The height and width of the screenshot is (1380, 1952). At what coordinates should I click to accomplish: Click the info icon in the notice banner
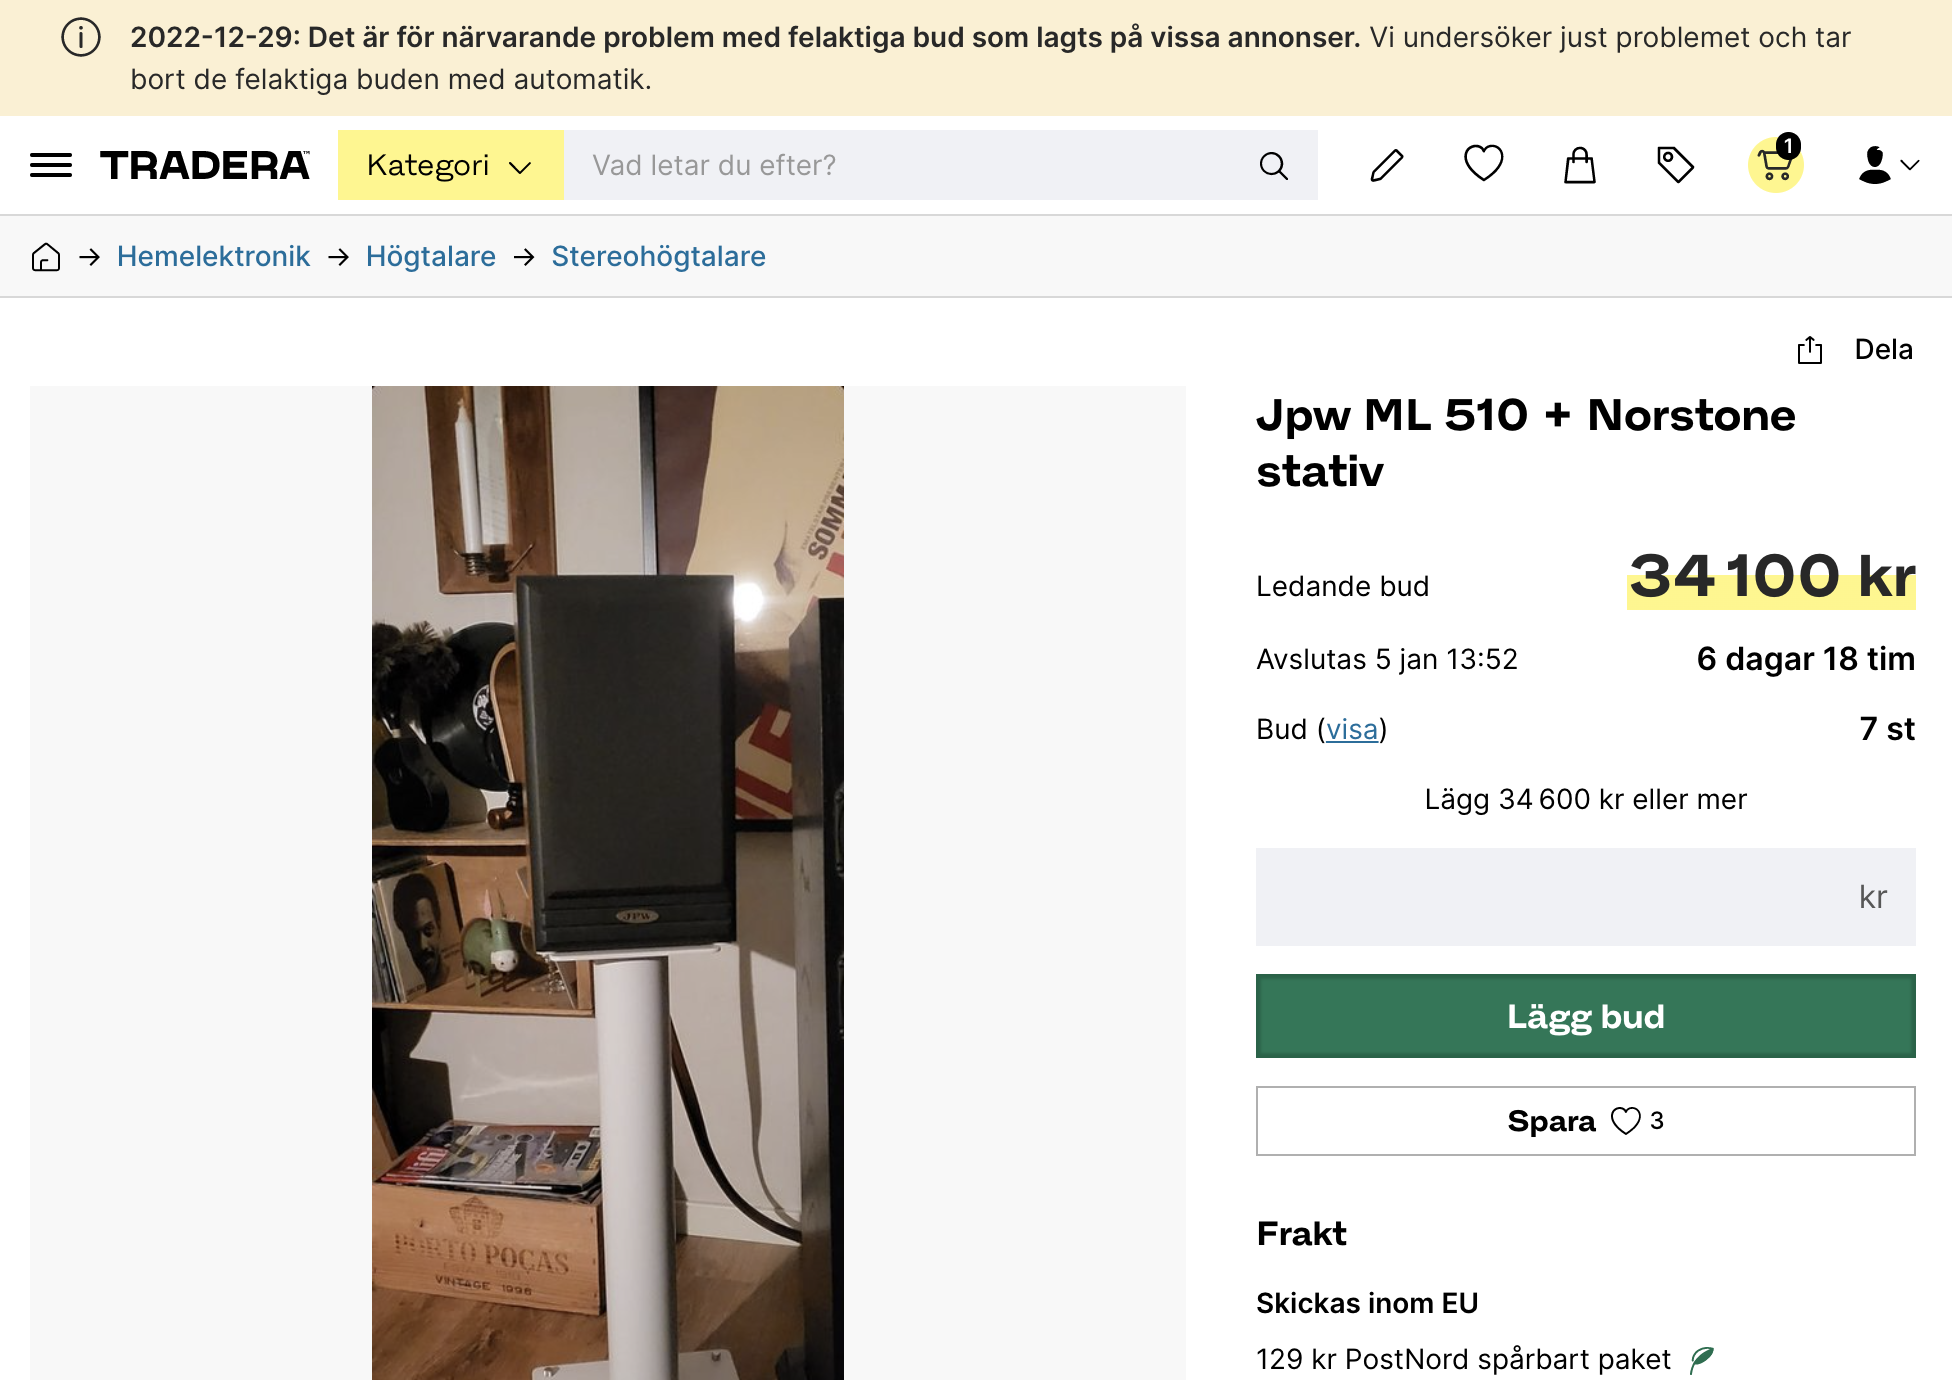(x=81, y=38)
